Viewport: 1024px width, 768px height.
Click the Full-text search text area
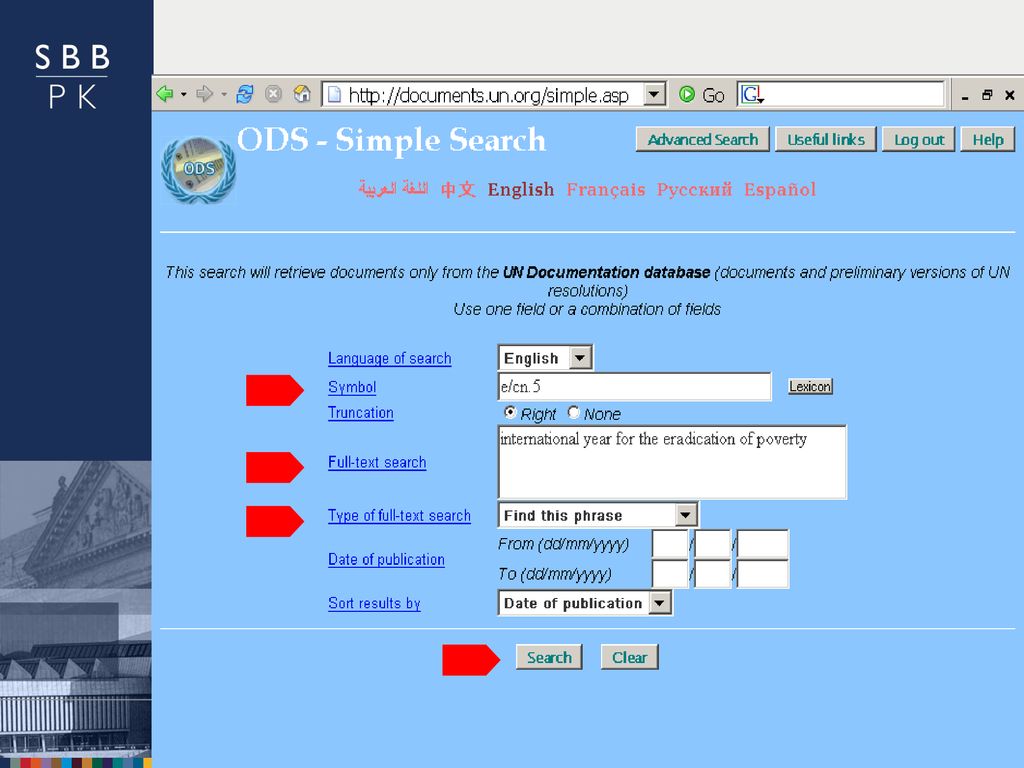(672, 462)
